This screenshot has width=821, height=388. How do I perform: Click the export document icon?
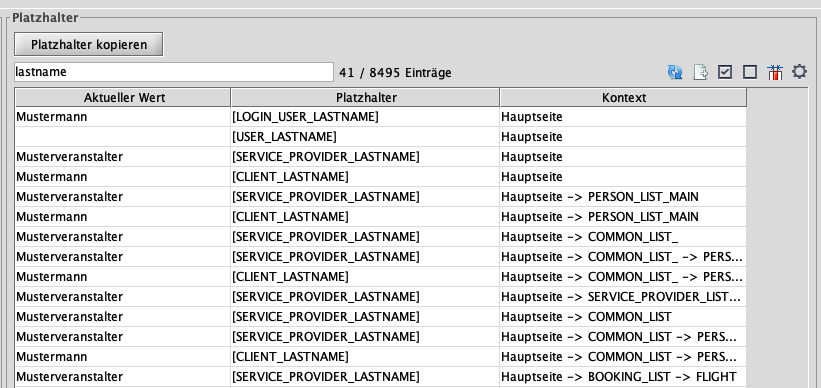pos(700,72)
